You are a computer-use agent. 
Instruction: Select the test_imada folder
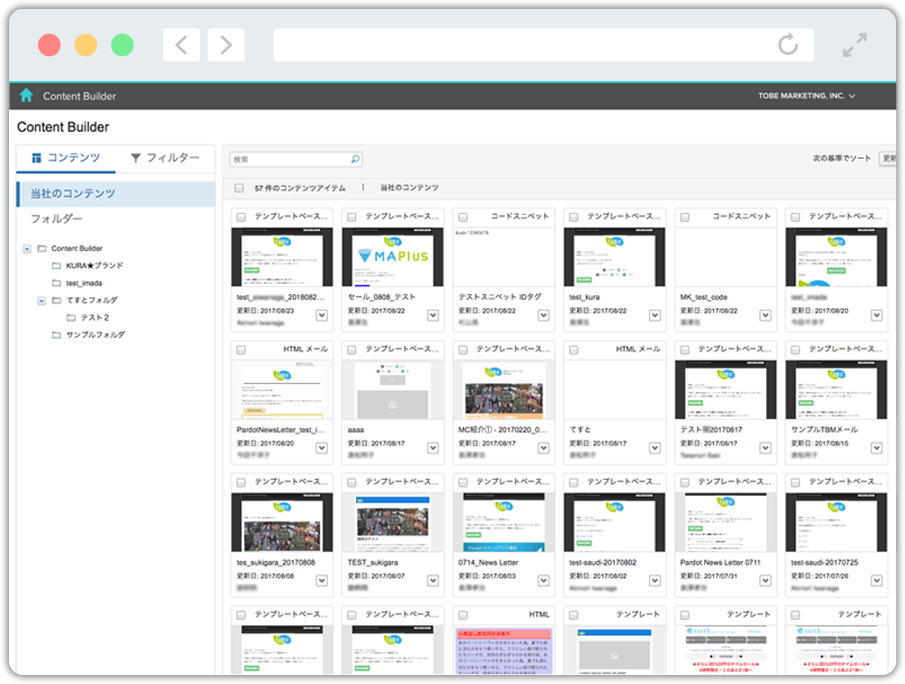pos(84,283)
